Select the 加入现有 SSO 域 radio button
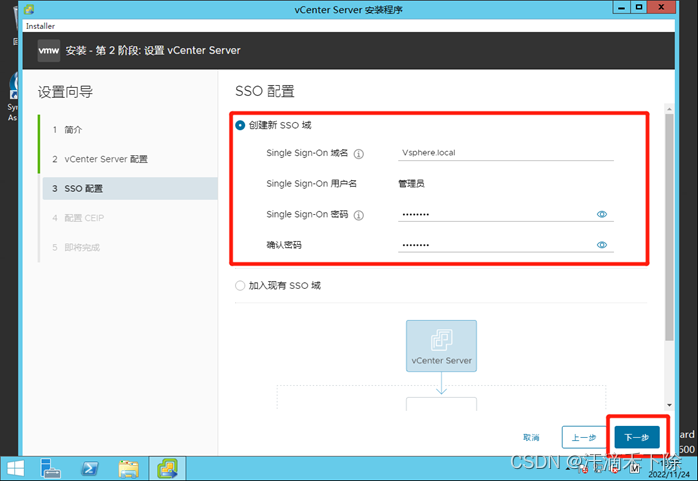Image resolution: width=698 pixels, height=481 pixels. coord(240,285)
